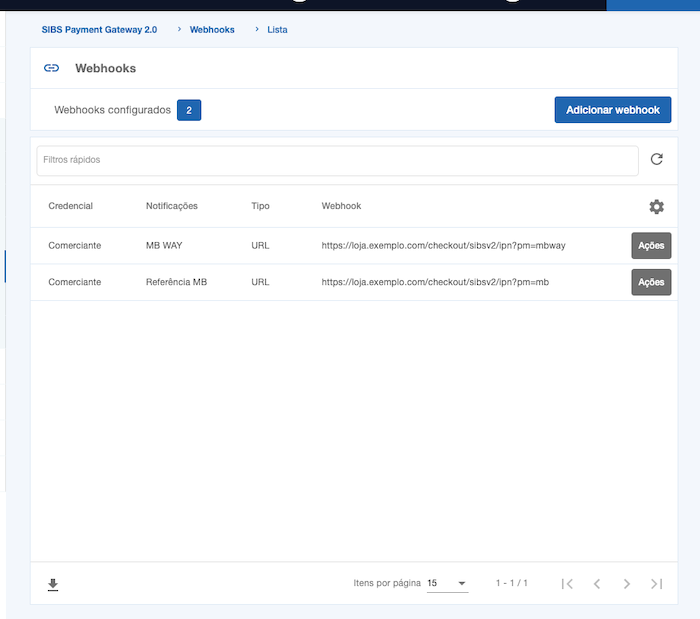Sort by Notificações column header
This screenshot has width=700, height=619.
click(x=172, y=206)
